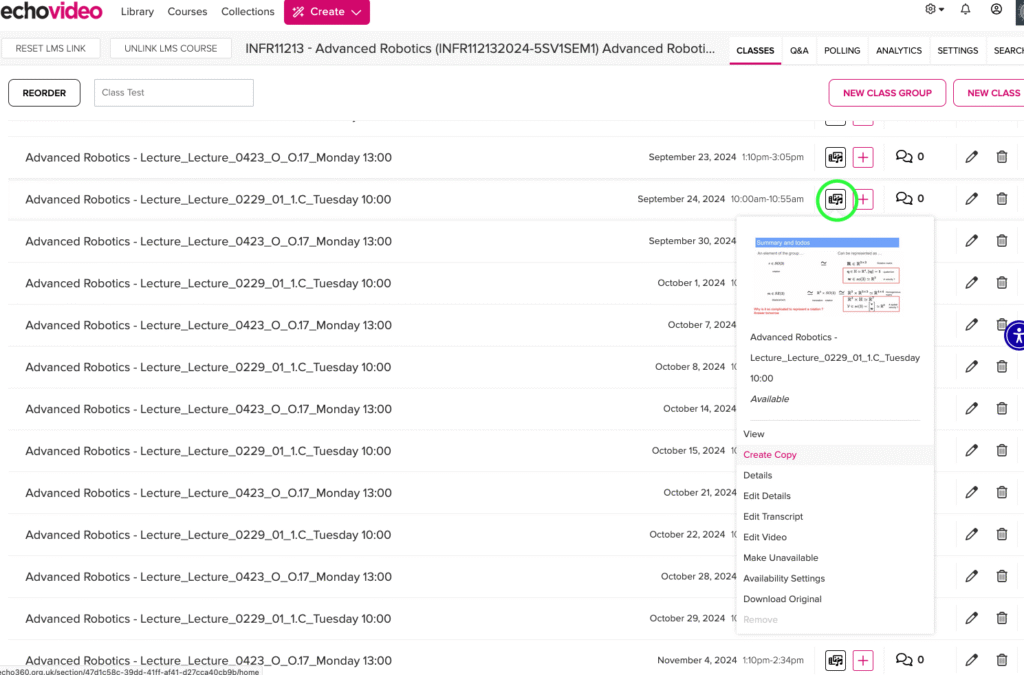The height and width of the screenshot is (675, 1024).
Task: Select Edit Transcript from the context menu
Action: 772,516
